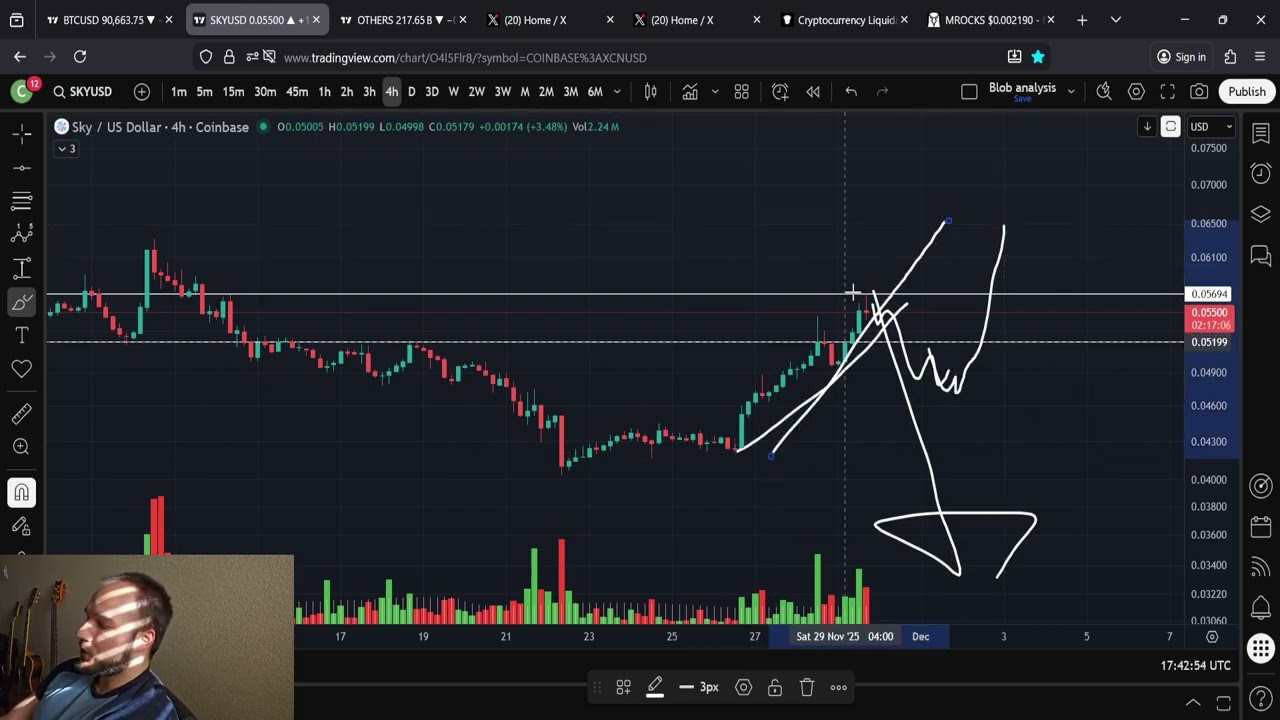Maximize the bottom panel
1280x720 pixels.
1223,702
